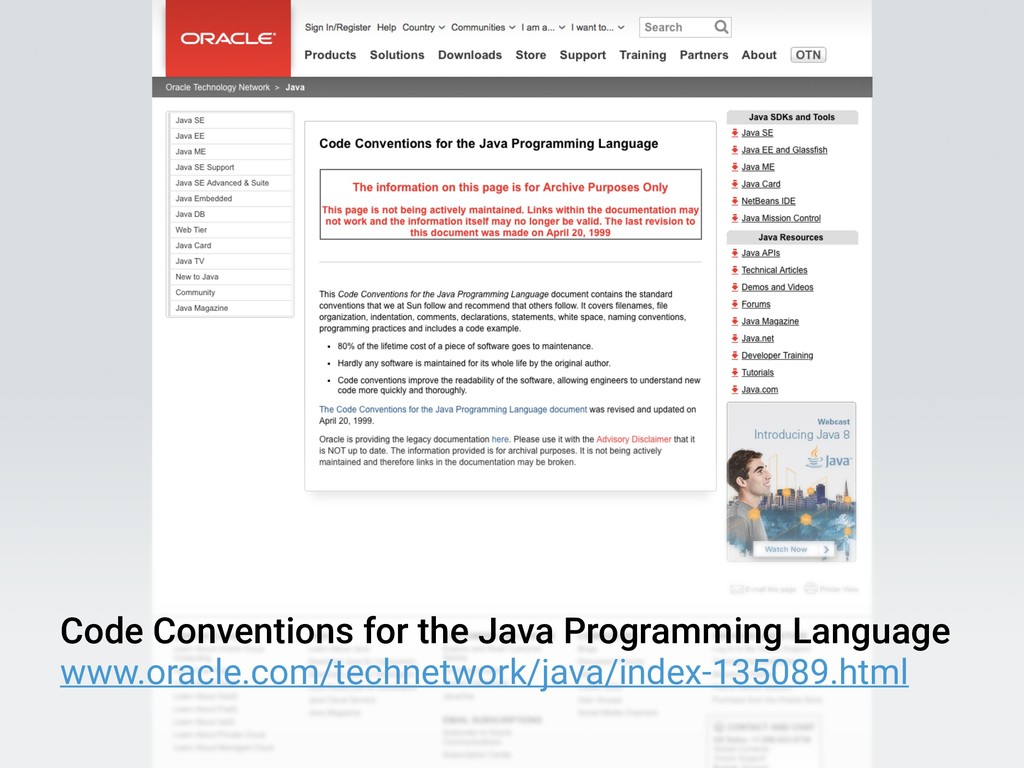Open Developer Training link
The image size is (1024, 768).
tap(777, 355)
